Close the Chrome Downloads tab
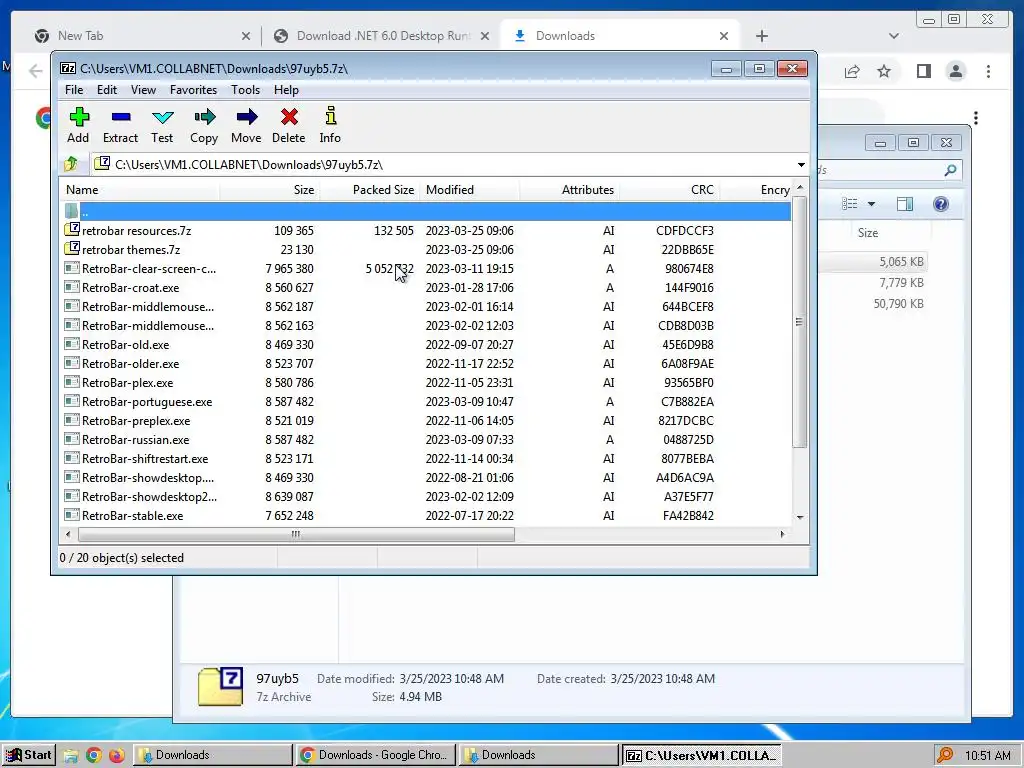1024x768 pixels. click(724, 37)
